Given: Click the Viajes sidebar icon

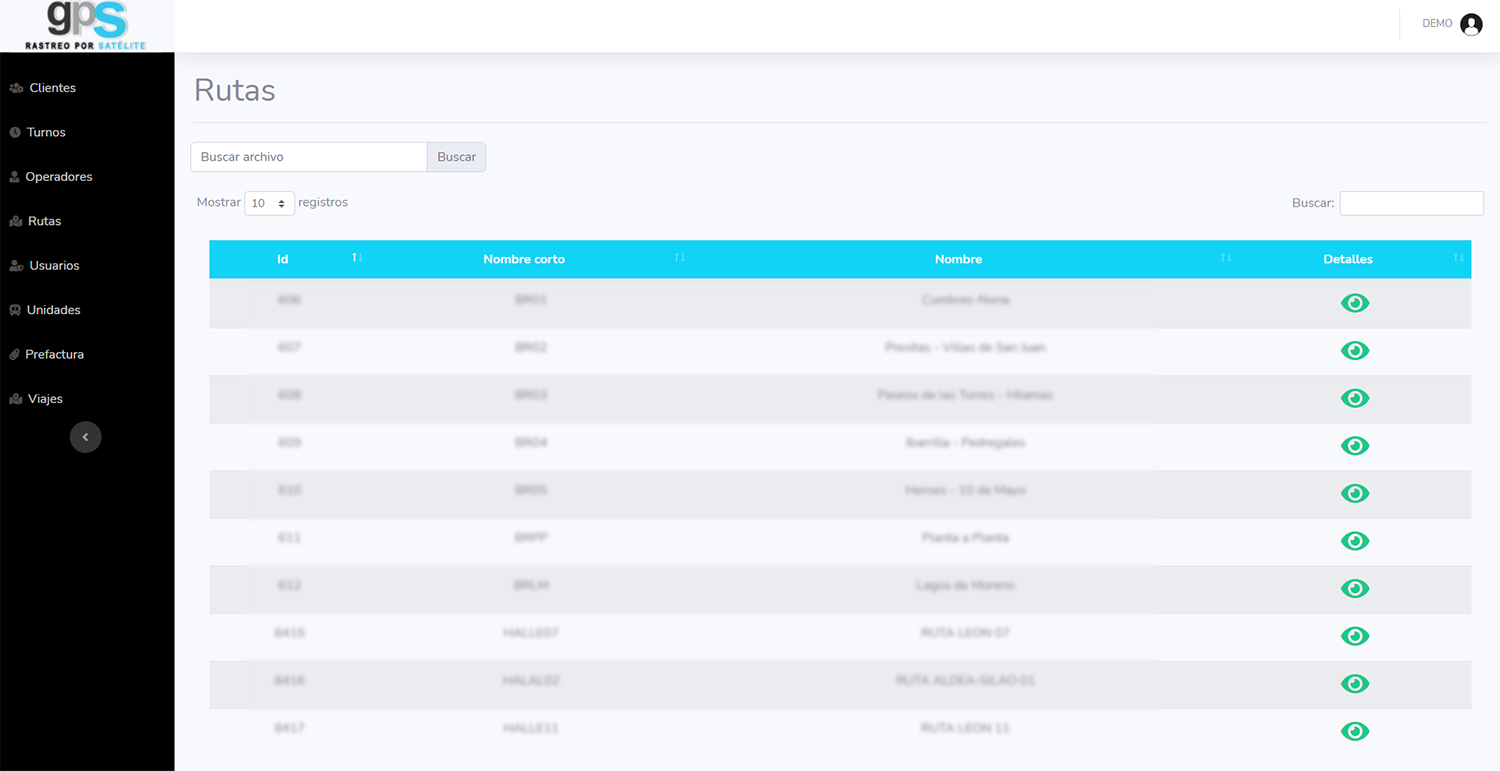Looking at the screenshot, I should coord(16,399).
